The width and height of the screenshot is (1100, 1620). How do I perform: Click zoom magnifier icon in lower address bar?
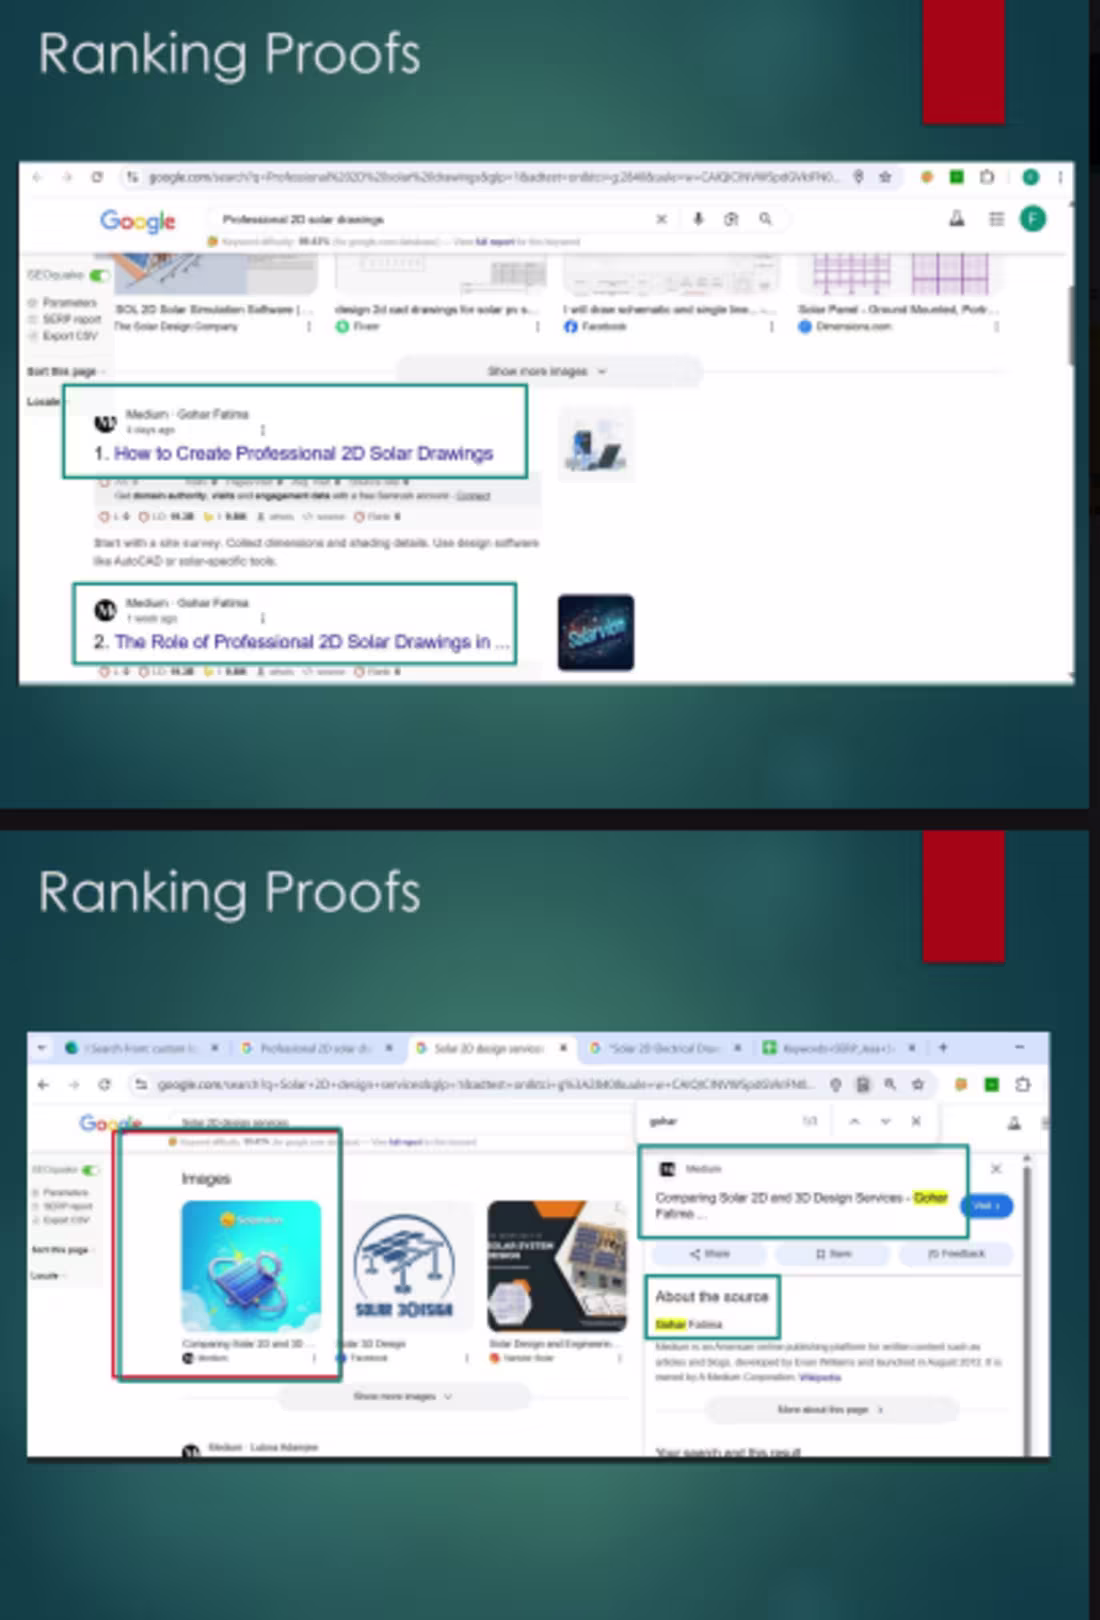pyautogui.click(x=890, y=1084)
